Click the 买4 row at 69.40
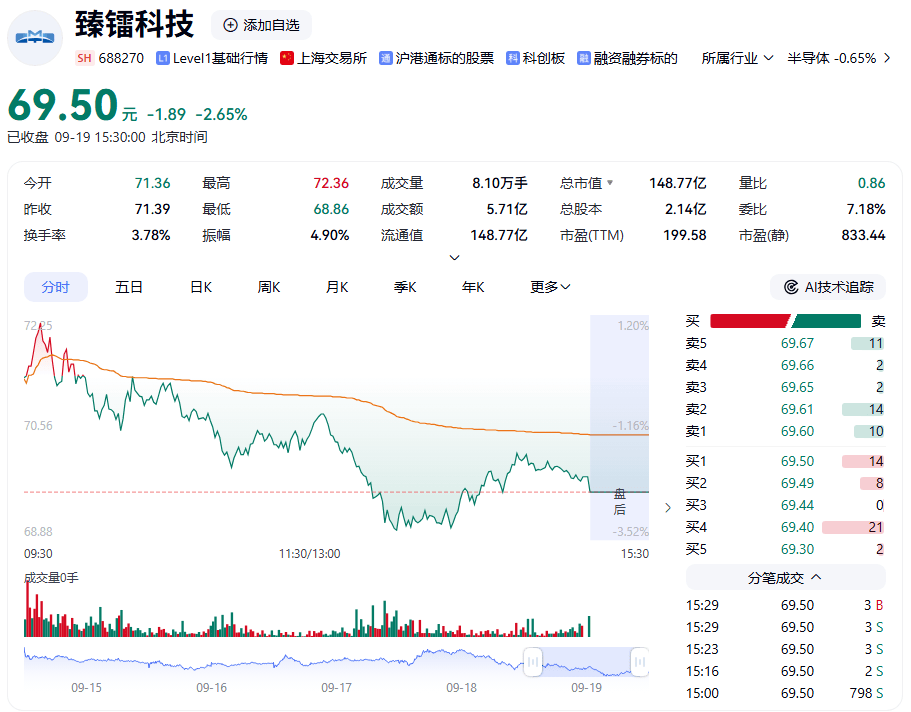Viewport: 911px width, 712px height. point(786,528)
